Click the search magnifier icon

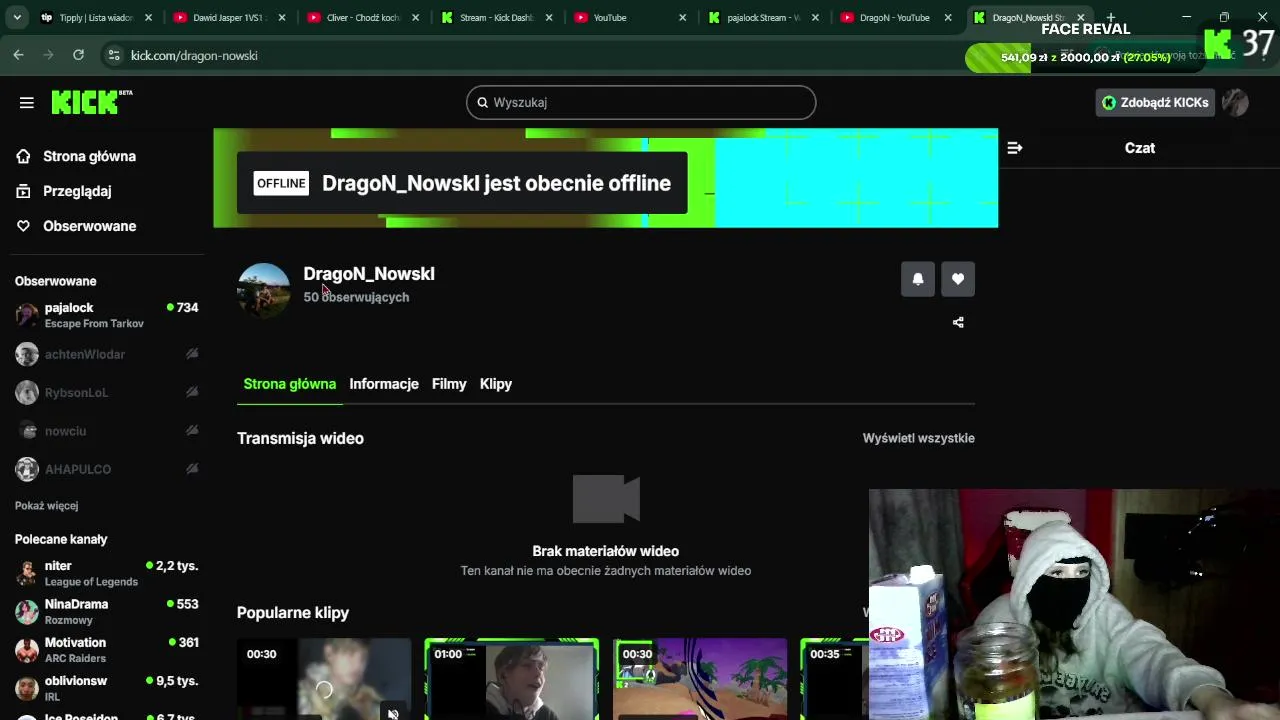point(482,102)
